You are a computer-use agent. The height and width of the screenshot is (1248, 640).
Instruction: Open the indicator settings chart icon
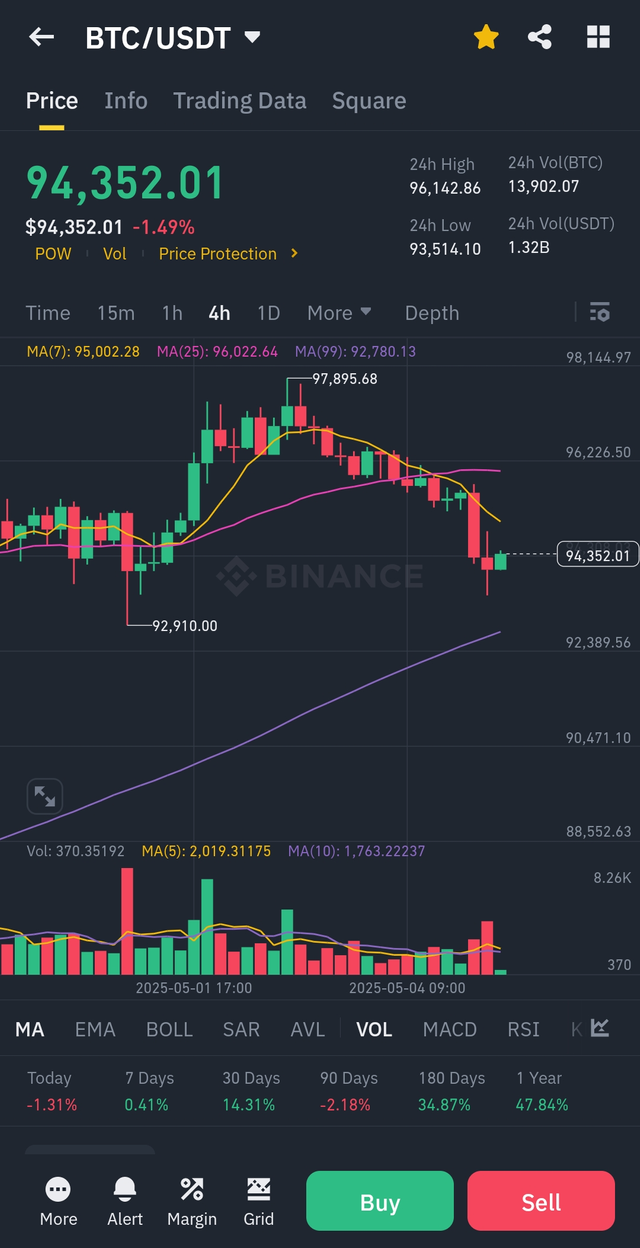(x=600, y=1028)
